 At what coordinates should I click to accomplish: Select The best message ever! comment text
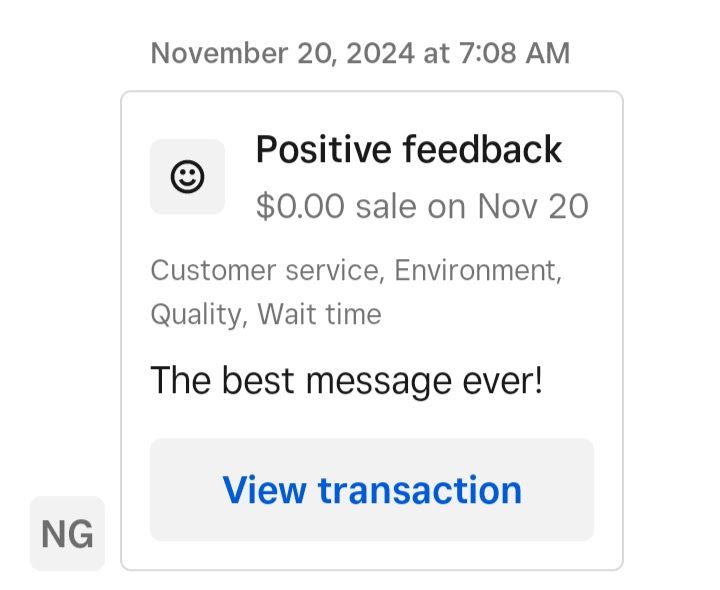(347, 381)
